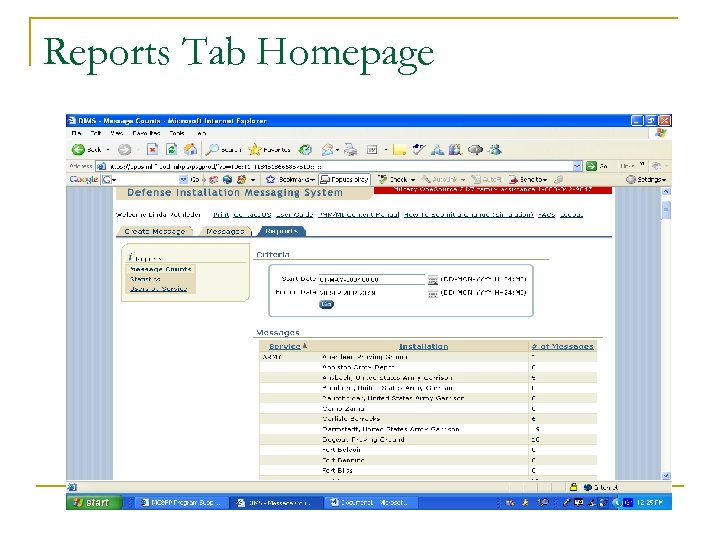Open calendar picker next to End Date

point(433,293)
